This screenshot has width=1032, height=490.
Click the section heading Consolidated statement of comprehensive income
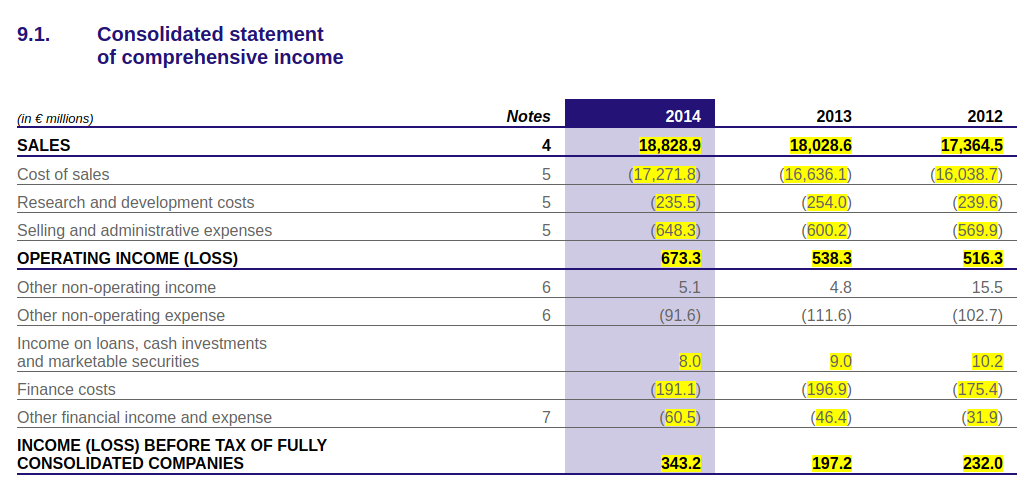220,45
